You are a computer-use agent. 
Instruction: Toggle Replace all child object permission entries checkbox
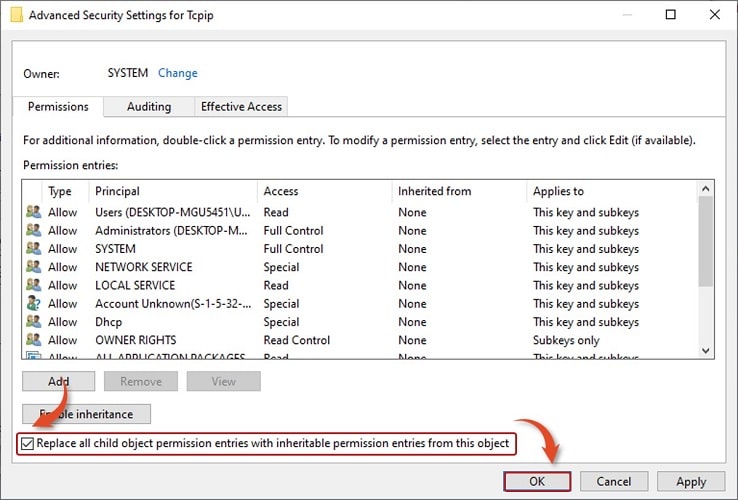28,444
